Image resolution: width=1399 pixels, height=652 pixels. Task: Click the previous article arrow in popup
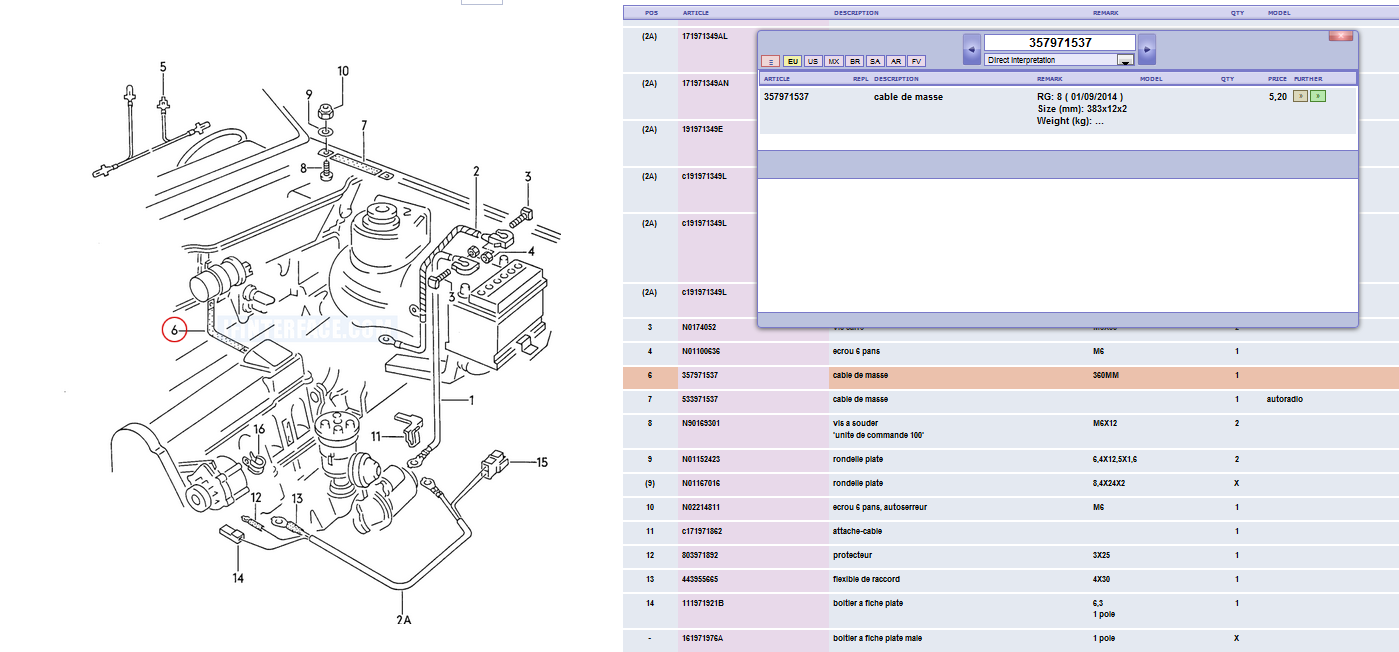pyautogui.click(x=971, y=49)
